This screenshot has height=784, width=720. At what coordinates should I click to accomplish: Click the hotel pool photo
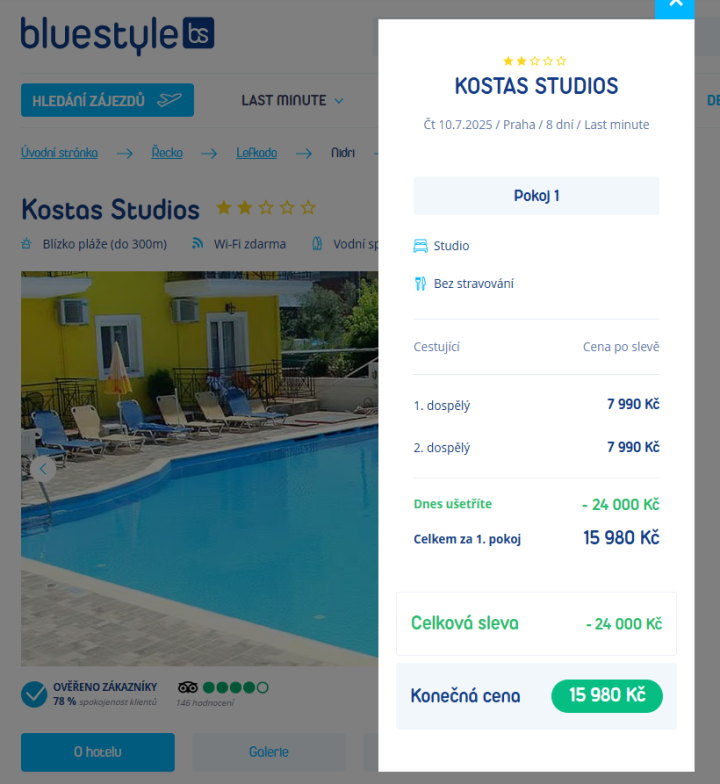[x=199, y=468]
